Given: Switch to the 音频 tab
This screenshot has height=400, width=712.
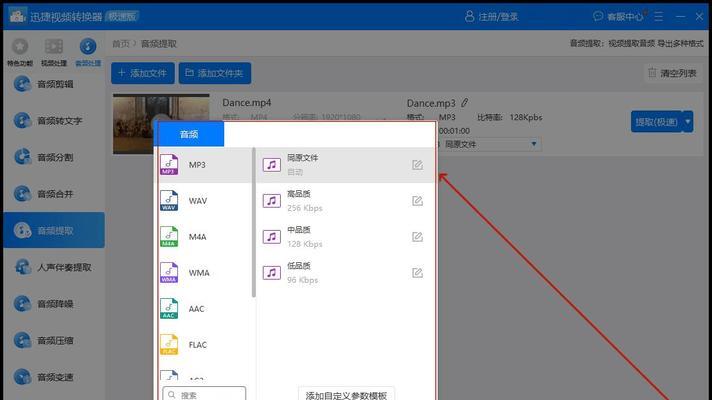Looking at the screenshot, I should pyautogui.click(x=189, y=134).
